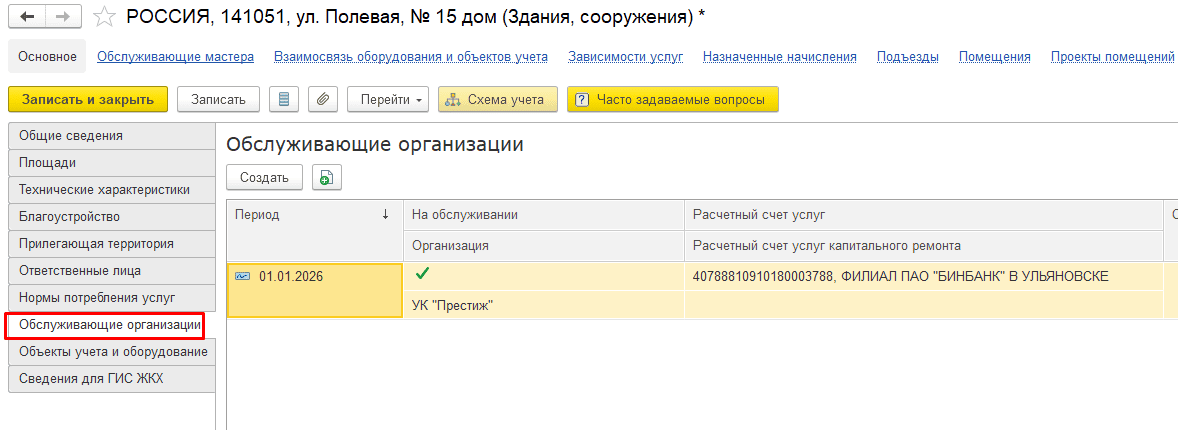Click the record icon beside date 01.01.2026
This screenshot has width=1178, height=430.
(x=242, y=277)
